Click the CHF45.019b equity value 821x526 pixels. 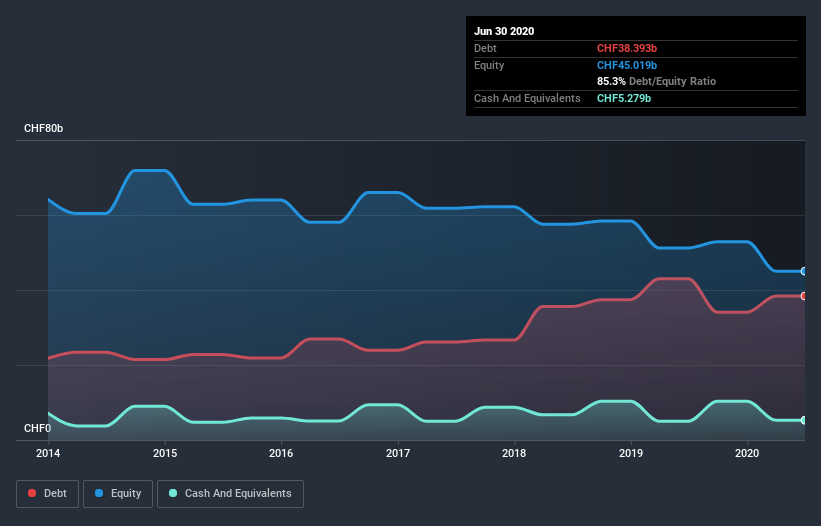tap(627, 65)
